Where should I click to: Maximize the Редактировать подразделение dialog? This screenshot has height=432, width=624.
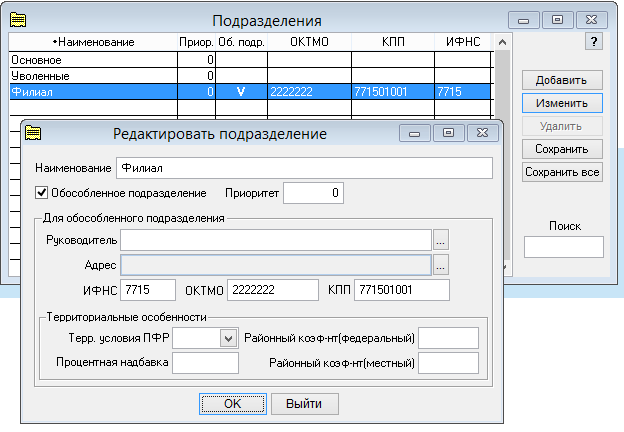(x=448, y=133)
